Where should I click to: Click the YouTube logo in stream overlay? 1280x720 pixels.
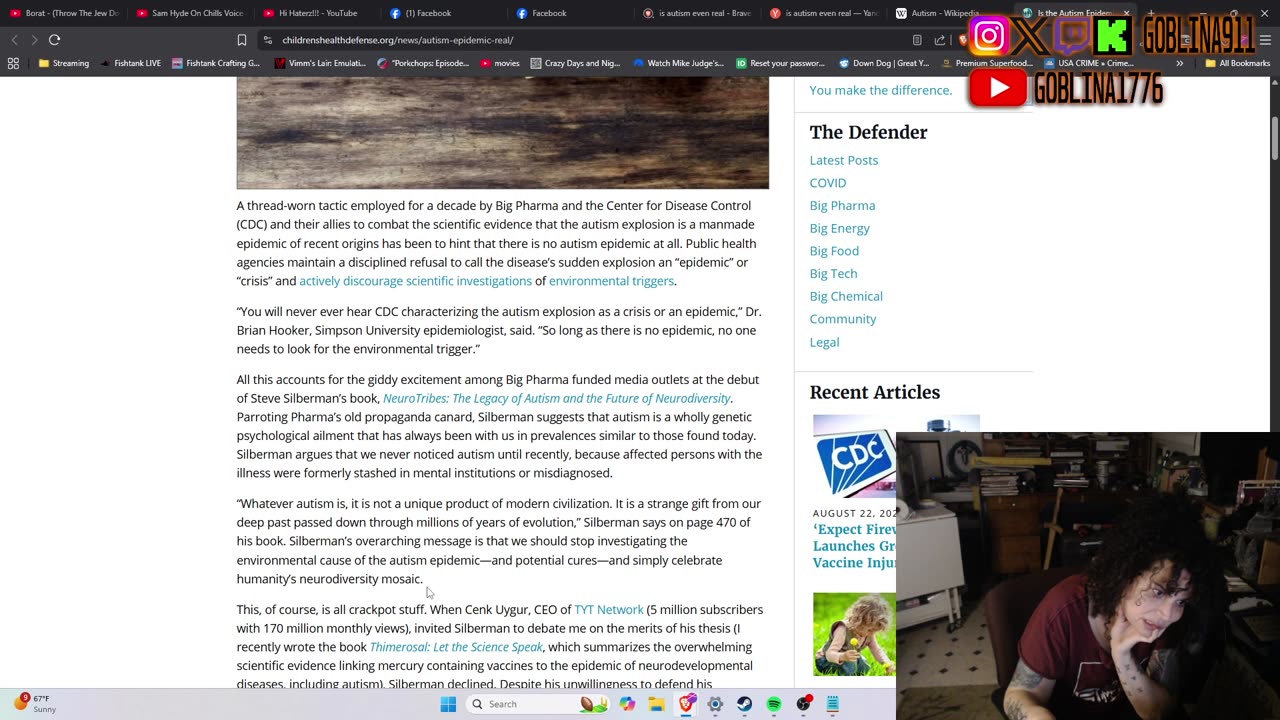pos(998,89)
